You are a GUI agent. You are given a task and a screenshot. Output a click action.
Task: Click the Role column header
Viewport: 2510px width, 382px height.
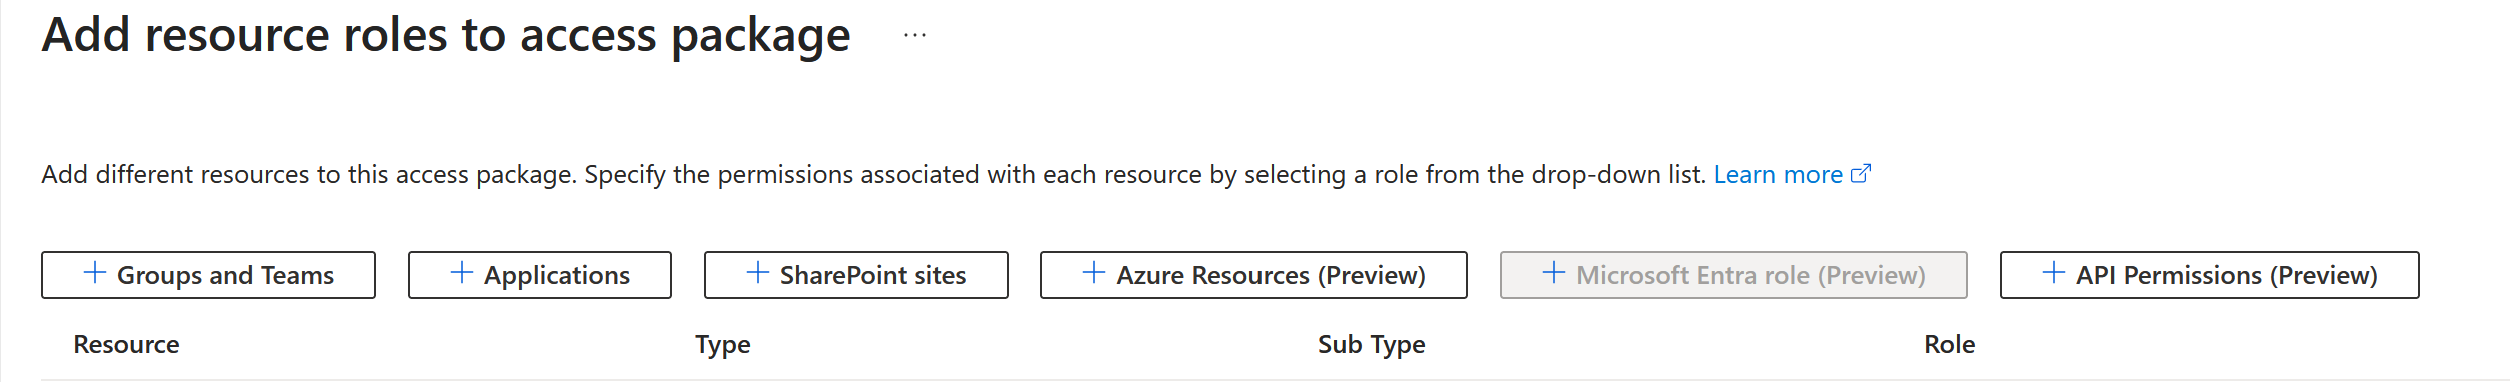(1950, 345)
